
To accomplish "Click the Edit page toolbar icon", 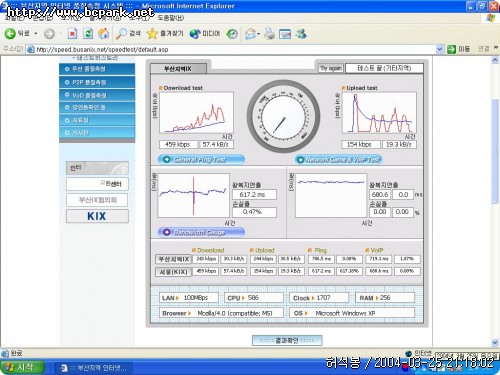I will click(x=285, y=34).
